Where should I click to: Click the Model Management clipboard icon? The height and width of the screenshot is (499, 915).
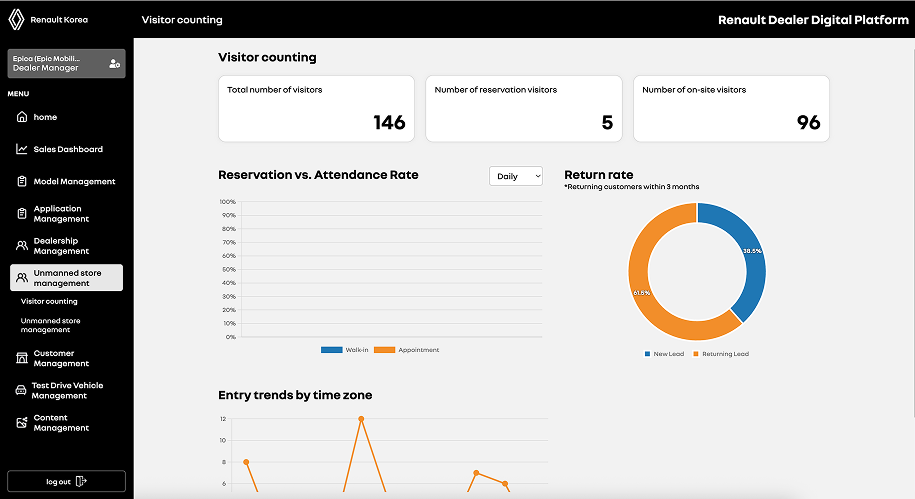tap(22, 182)
